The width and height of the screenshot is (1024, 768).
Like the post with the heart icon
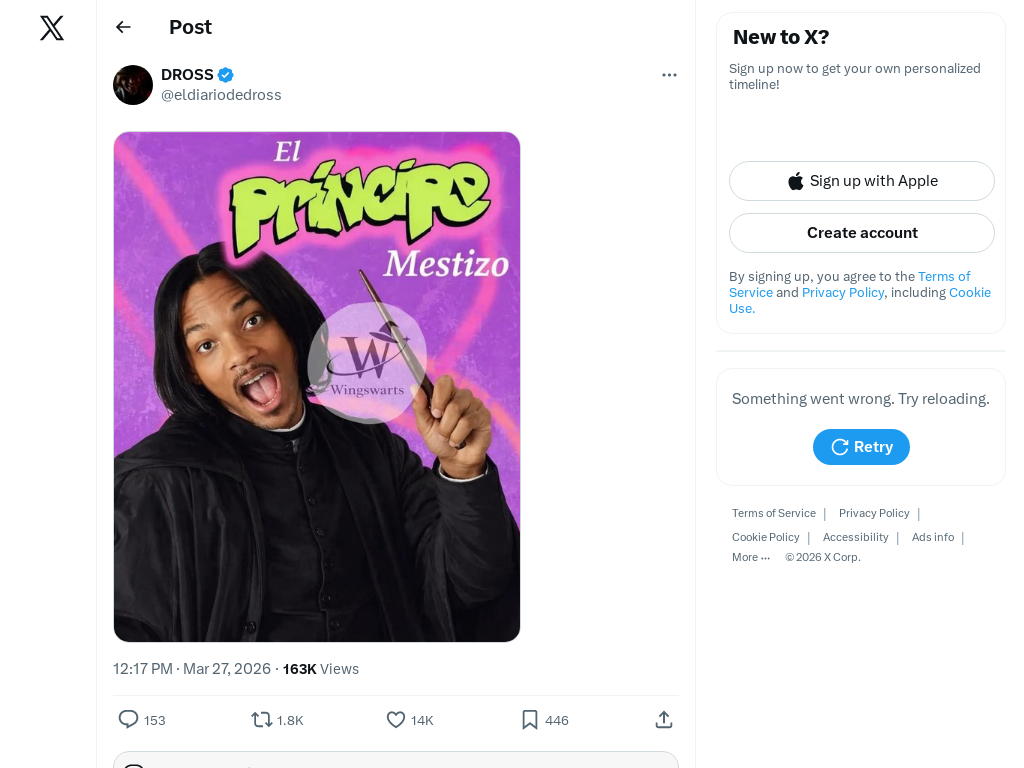pos(396,720)
